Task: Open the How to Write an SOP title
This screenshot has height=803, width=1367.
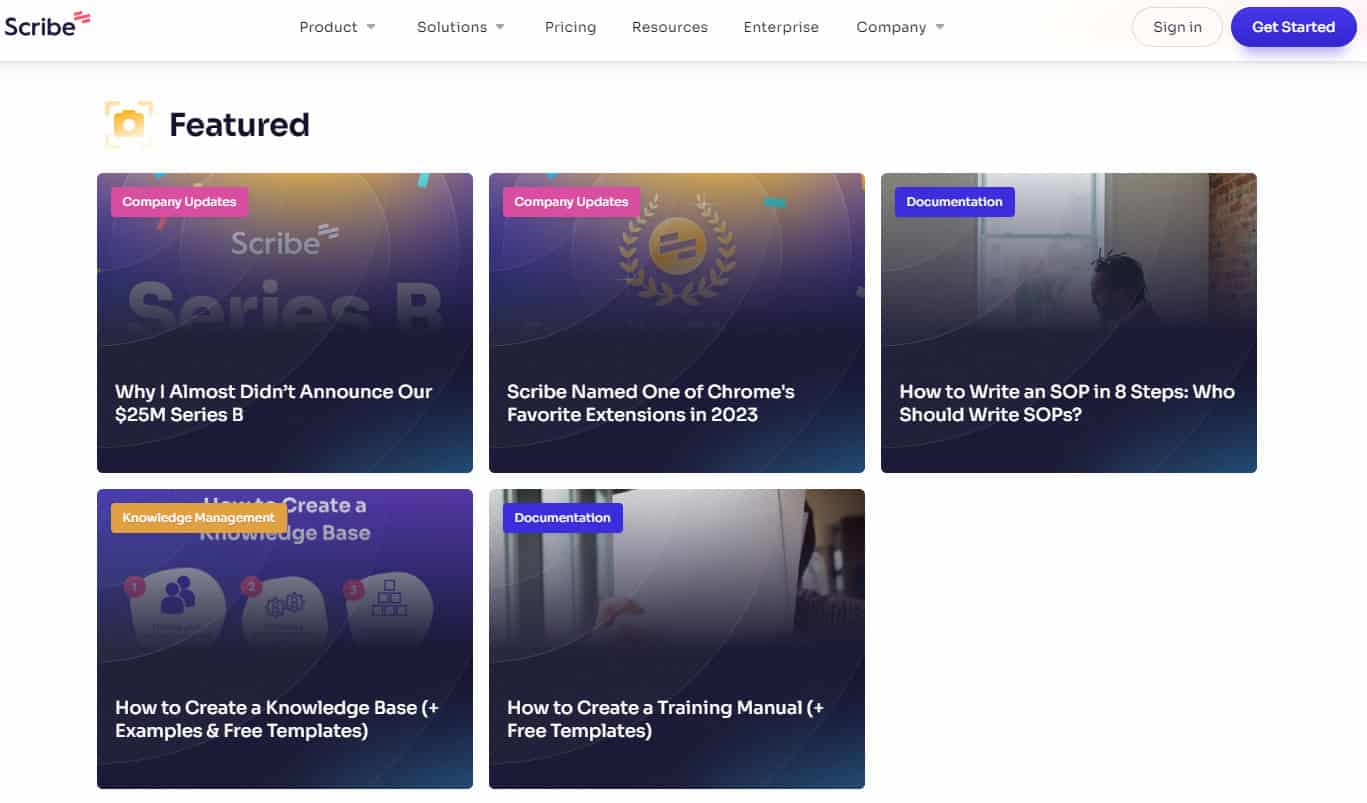Action: coord(1067,403)
